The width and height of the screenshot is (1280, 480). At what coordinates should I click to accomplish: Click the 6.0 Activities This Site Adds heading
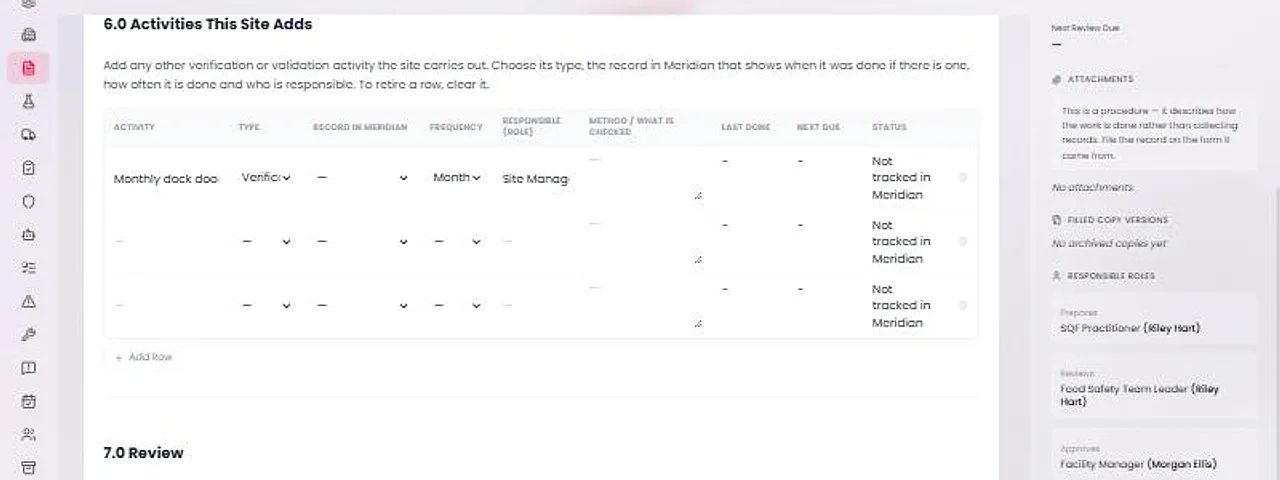point(208,24)
